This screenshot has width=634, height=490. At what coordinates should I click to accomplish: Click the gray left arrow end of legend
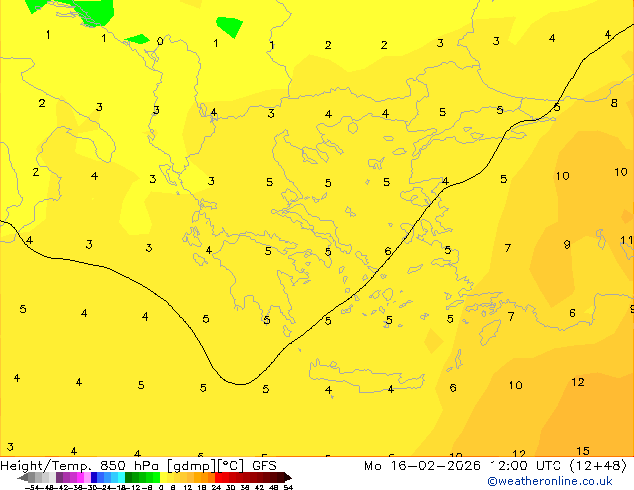point(23,477)
